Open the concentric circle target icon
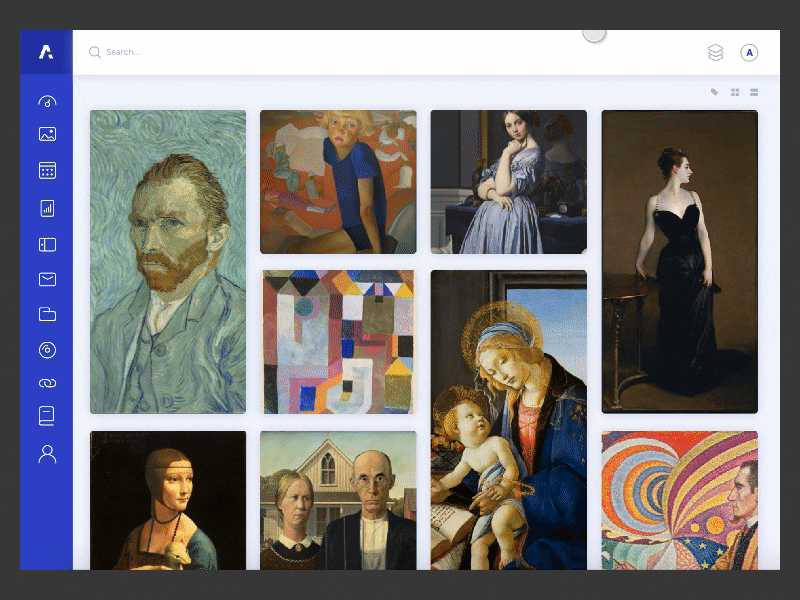This screenshot has width=800, height=600. [47, 350]
